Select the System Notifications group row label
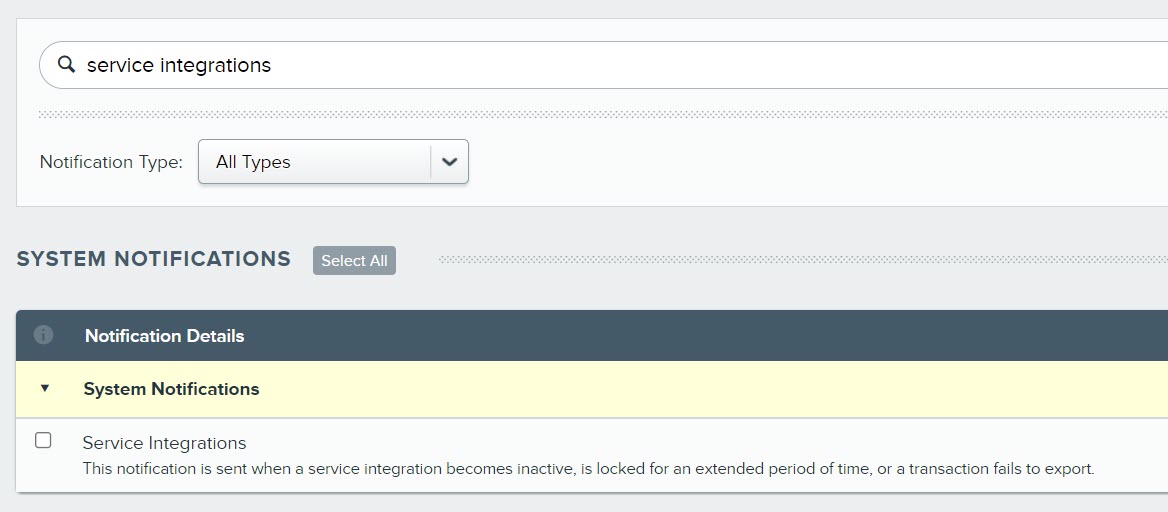Screen dimensions: 1168x512 pos(171,389)
